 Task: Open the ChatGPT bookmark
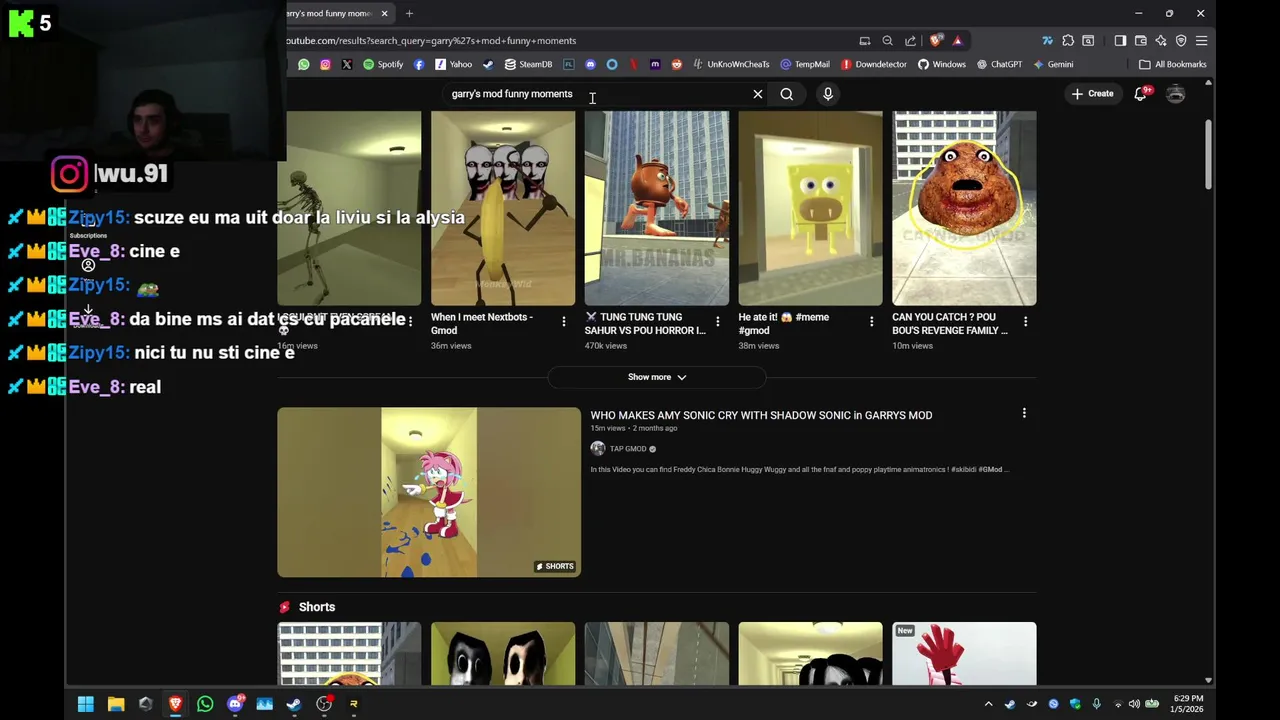click(999, 64)
